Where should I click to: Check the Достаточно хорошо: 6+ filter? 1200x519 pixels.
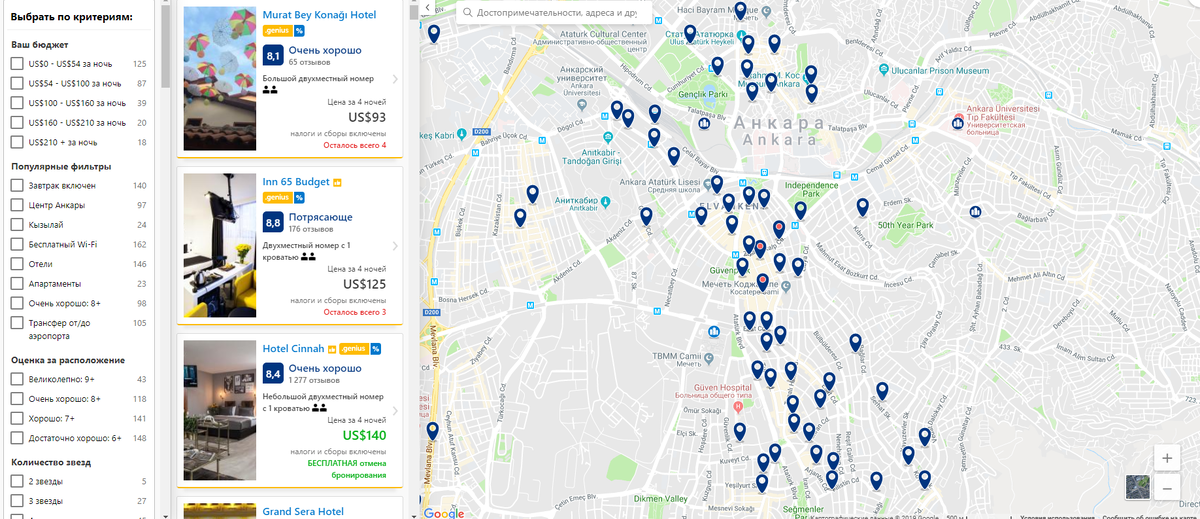[17, 438]
